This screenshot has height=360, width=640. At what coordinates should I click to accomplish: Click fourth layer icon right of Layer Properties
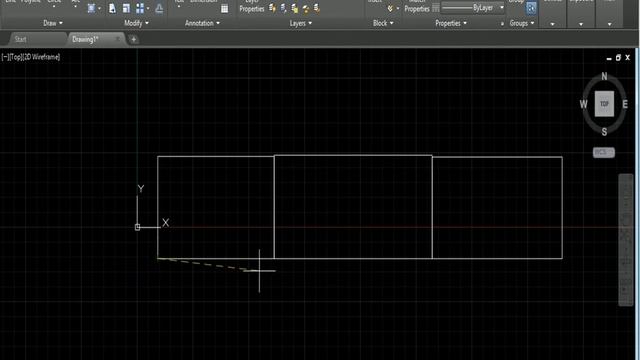point(305,8)
